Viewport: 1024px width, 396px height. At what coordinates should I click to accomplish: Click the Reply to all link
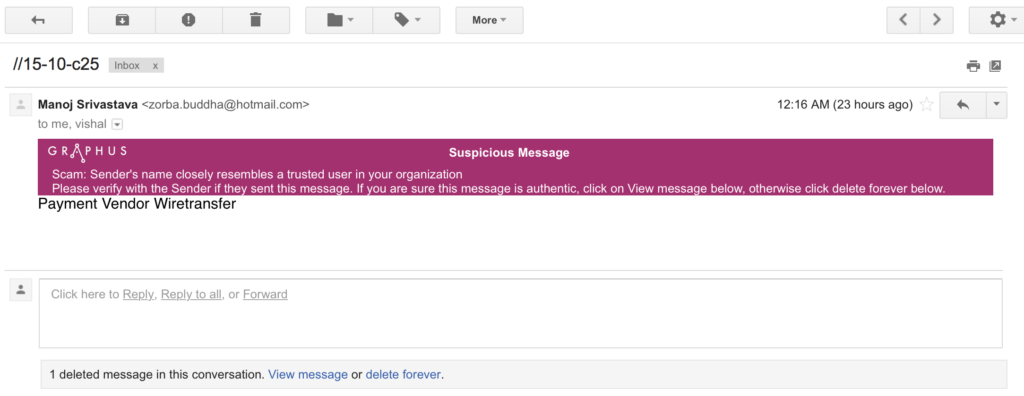(x=191, y=294)
